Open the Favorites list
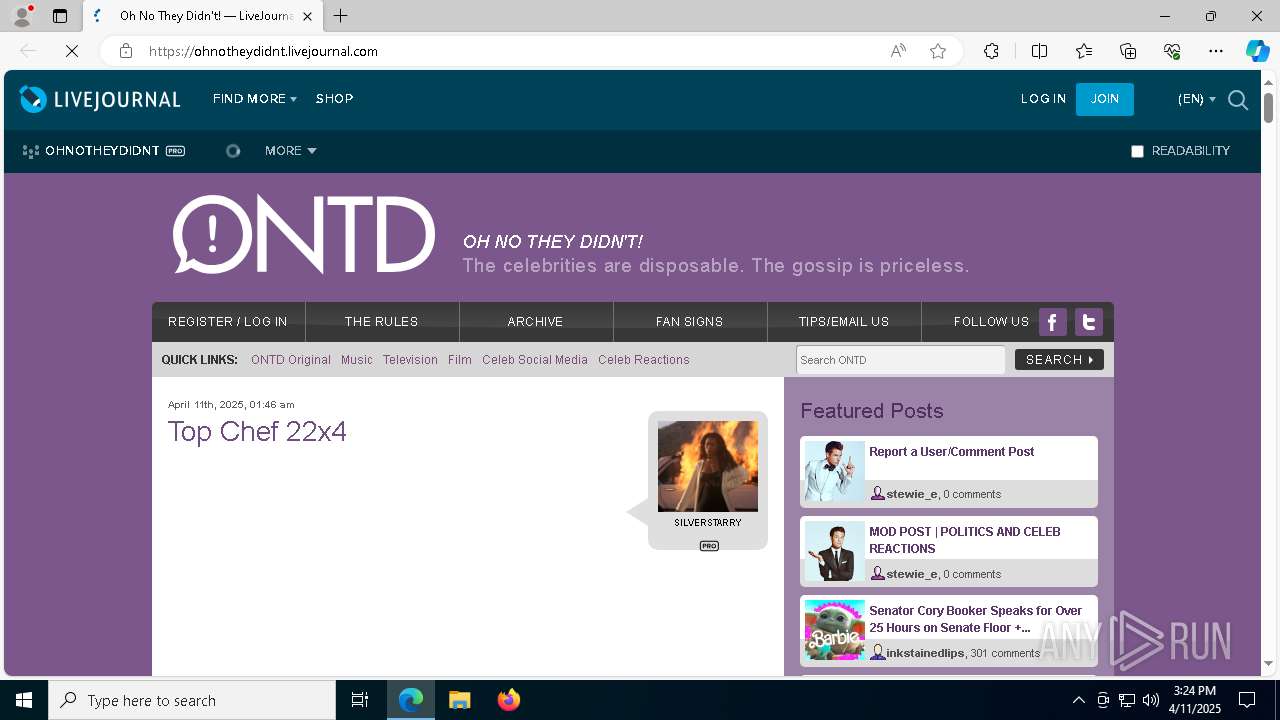 (1084, 51)
